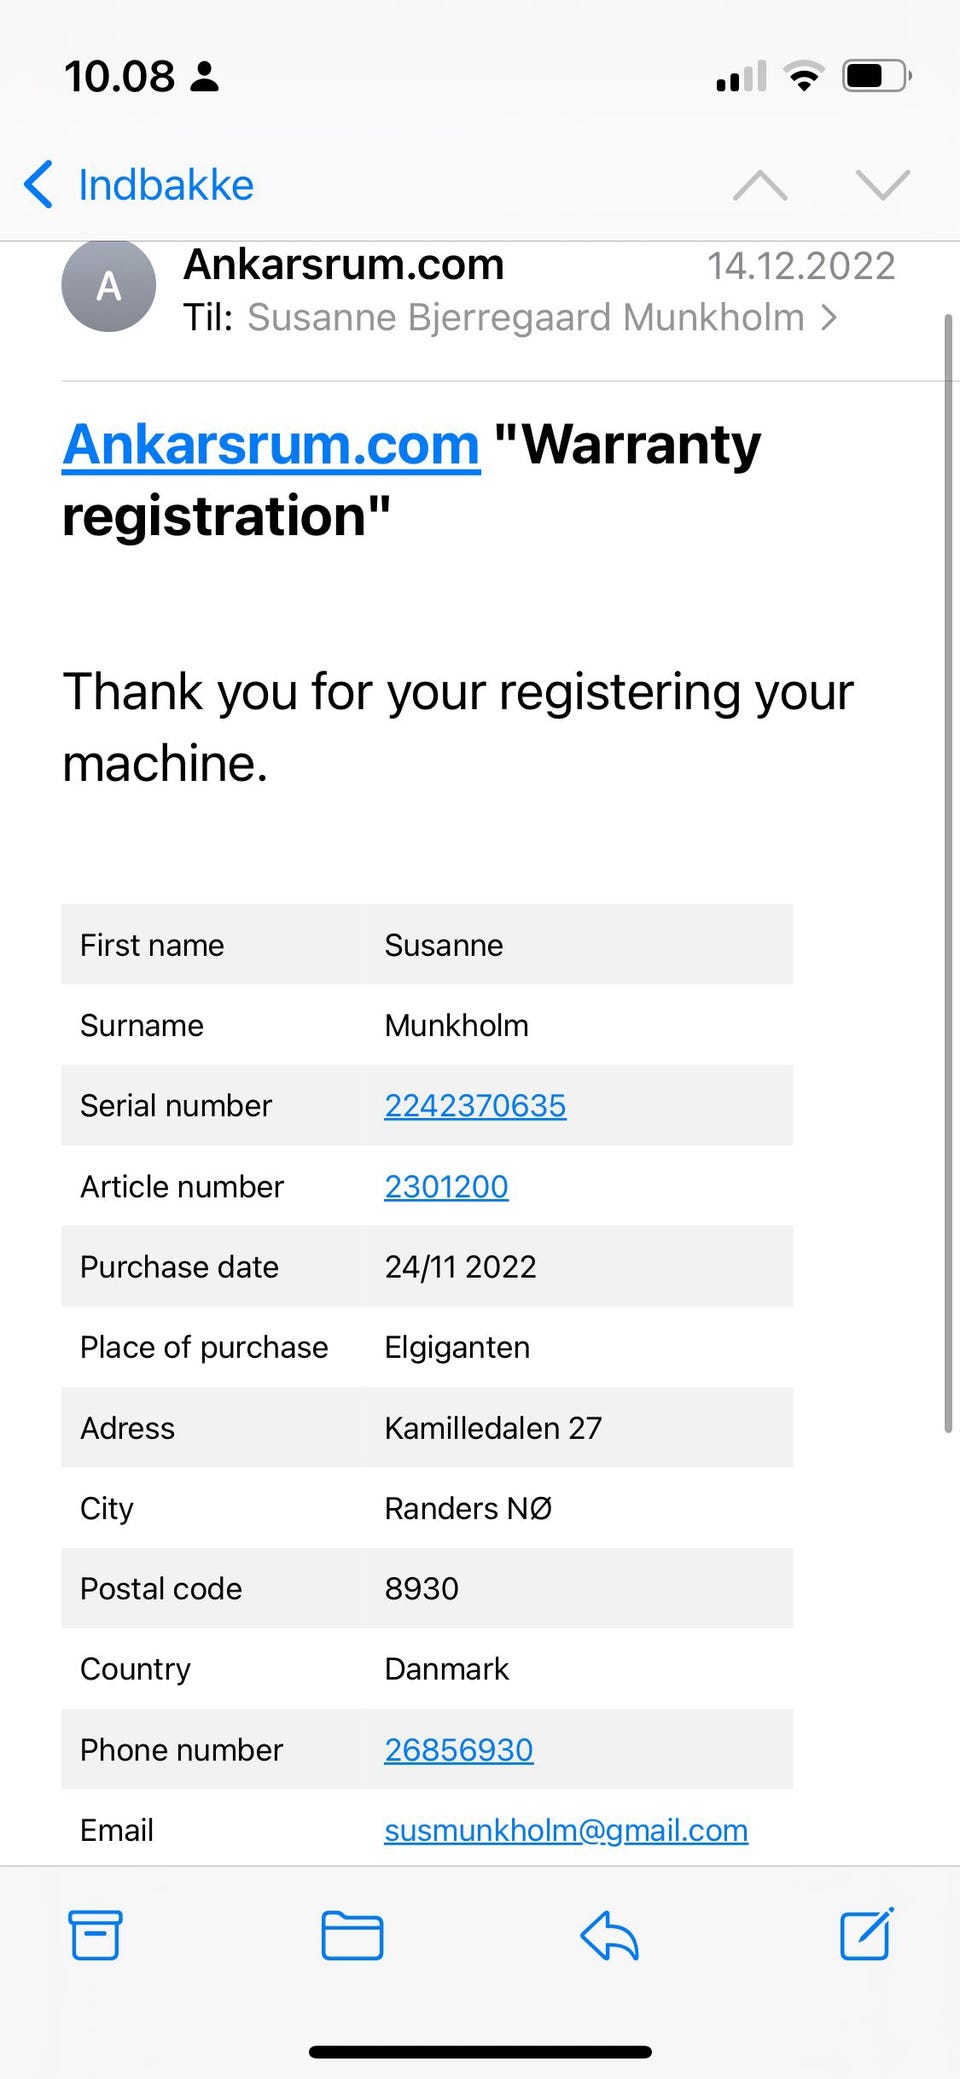Call the phone number 26856930
Viewport: 960px width, 2079px height.
pos(458,1749)
